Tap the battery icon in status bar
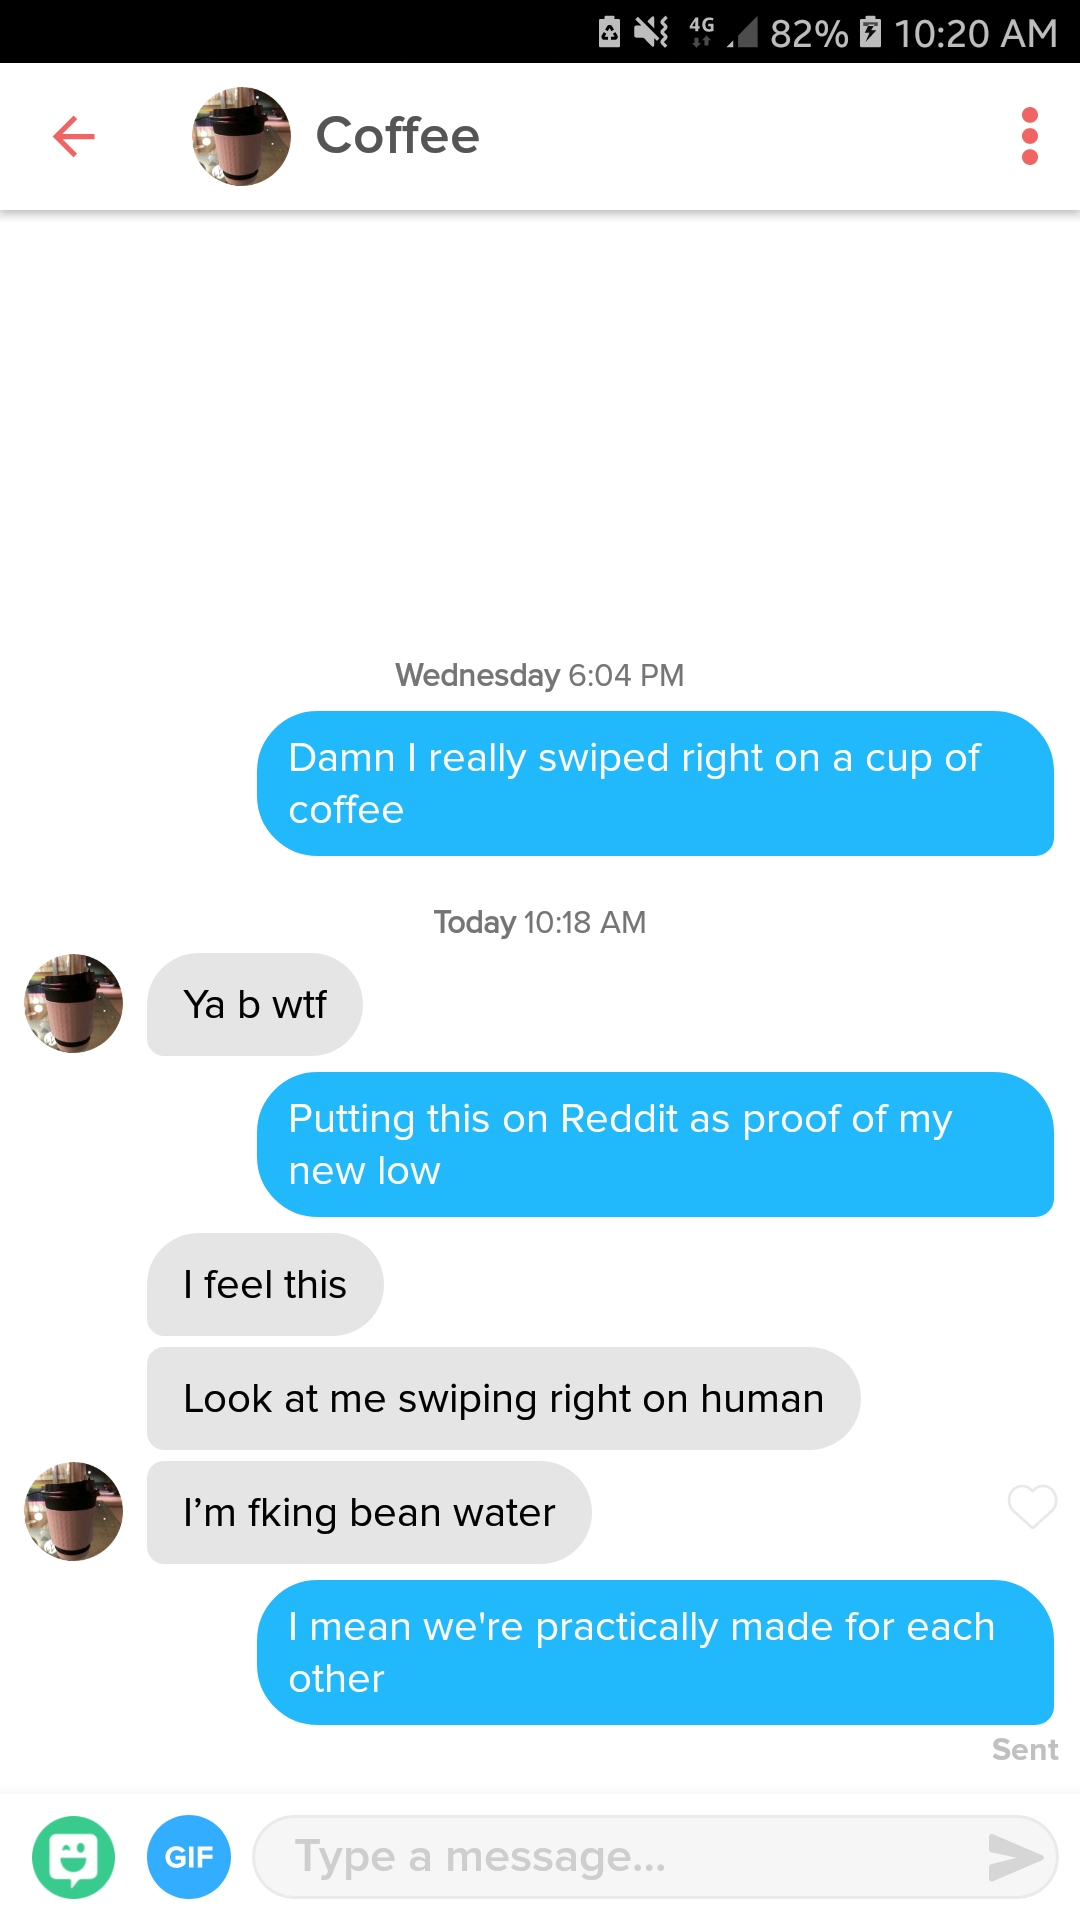1080x1920 pixels. point(871,32)
